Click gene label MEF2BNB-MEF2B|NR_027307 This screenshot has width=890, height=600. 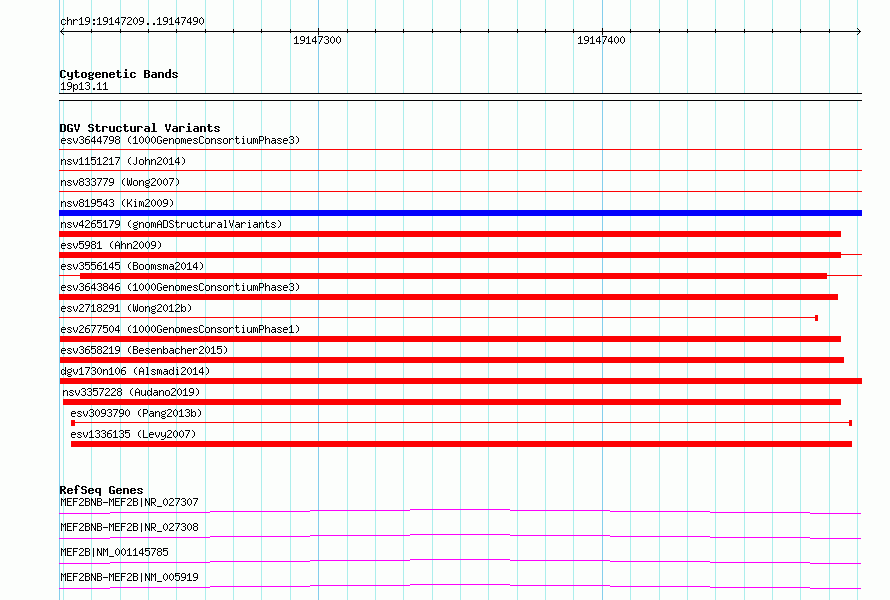click(x=129, y=502)
